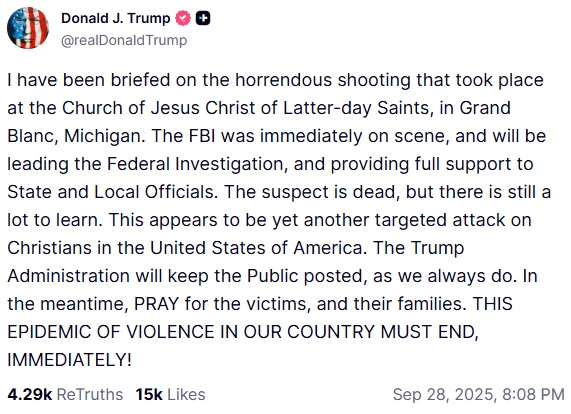
Task: Click "United States of America" in post
Action: pos(256,248)
